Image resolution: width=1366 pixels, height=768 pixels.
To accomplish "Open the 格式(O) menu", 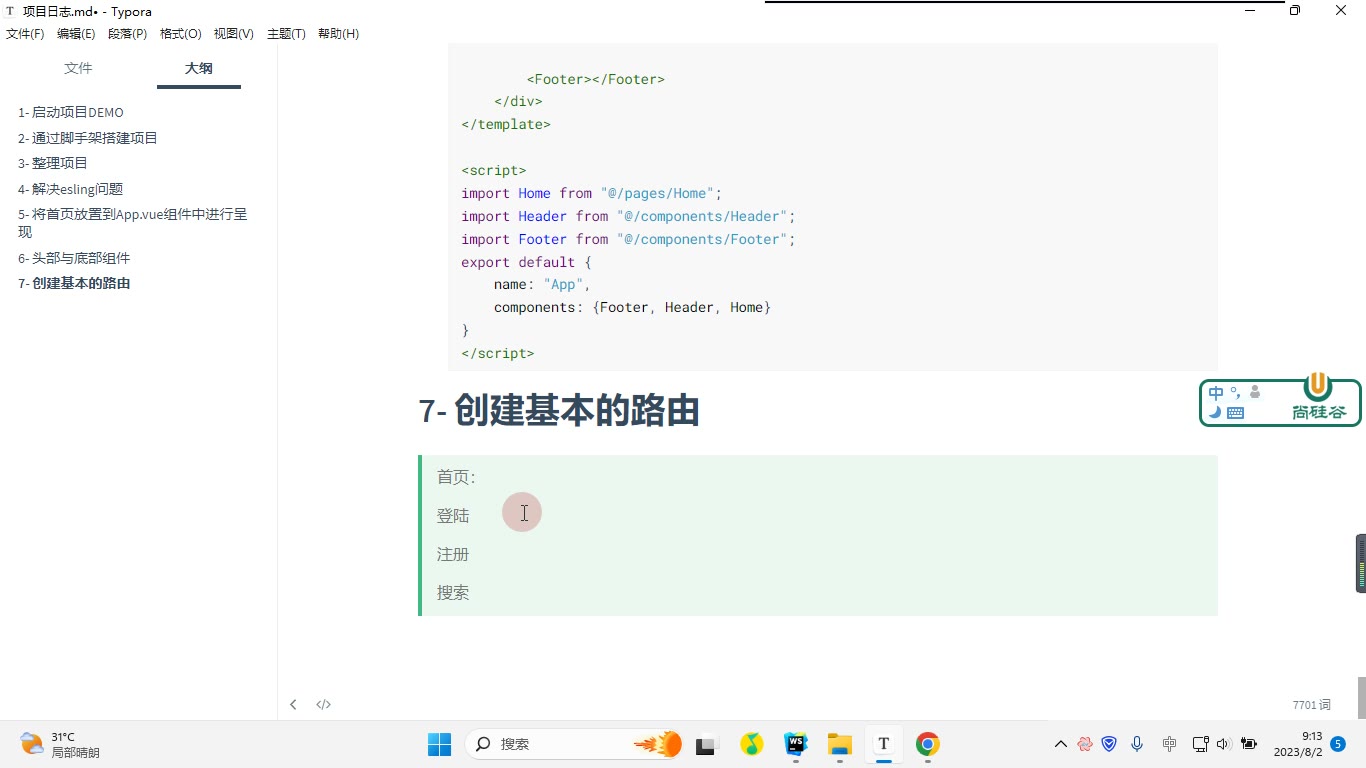I will (x=180, y=34).
